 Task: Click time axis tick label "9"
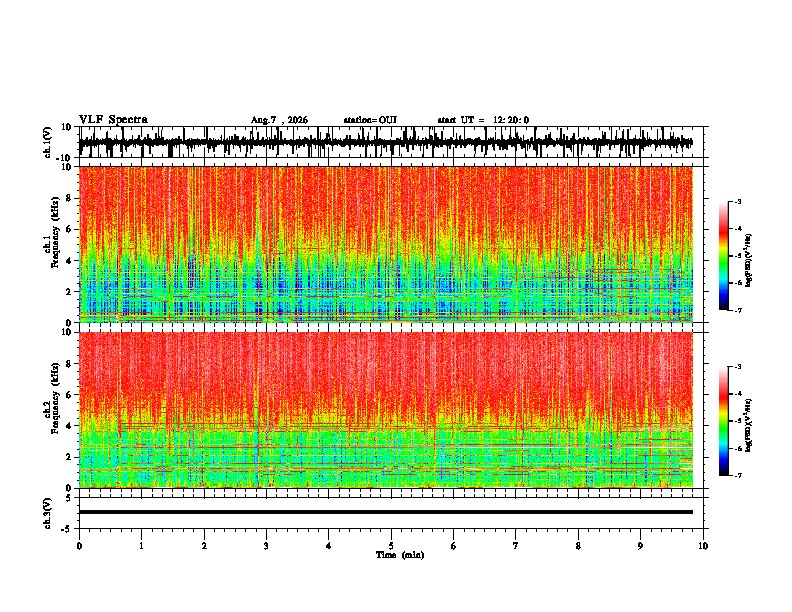(x=640, y=546)
